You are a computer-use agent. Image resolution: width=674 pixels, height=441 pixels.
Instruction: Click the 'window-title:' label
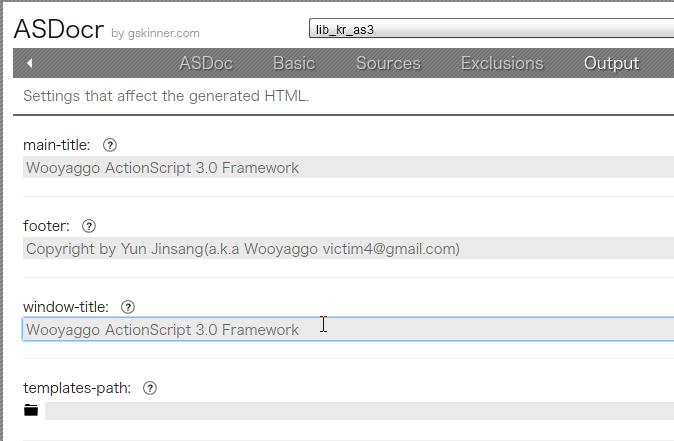click(x=66, y=307)
